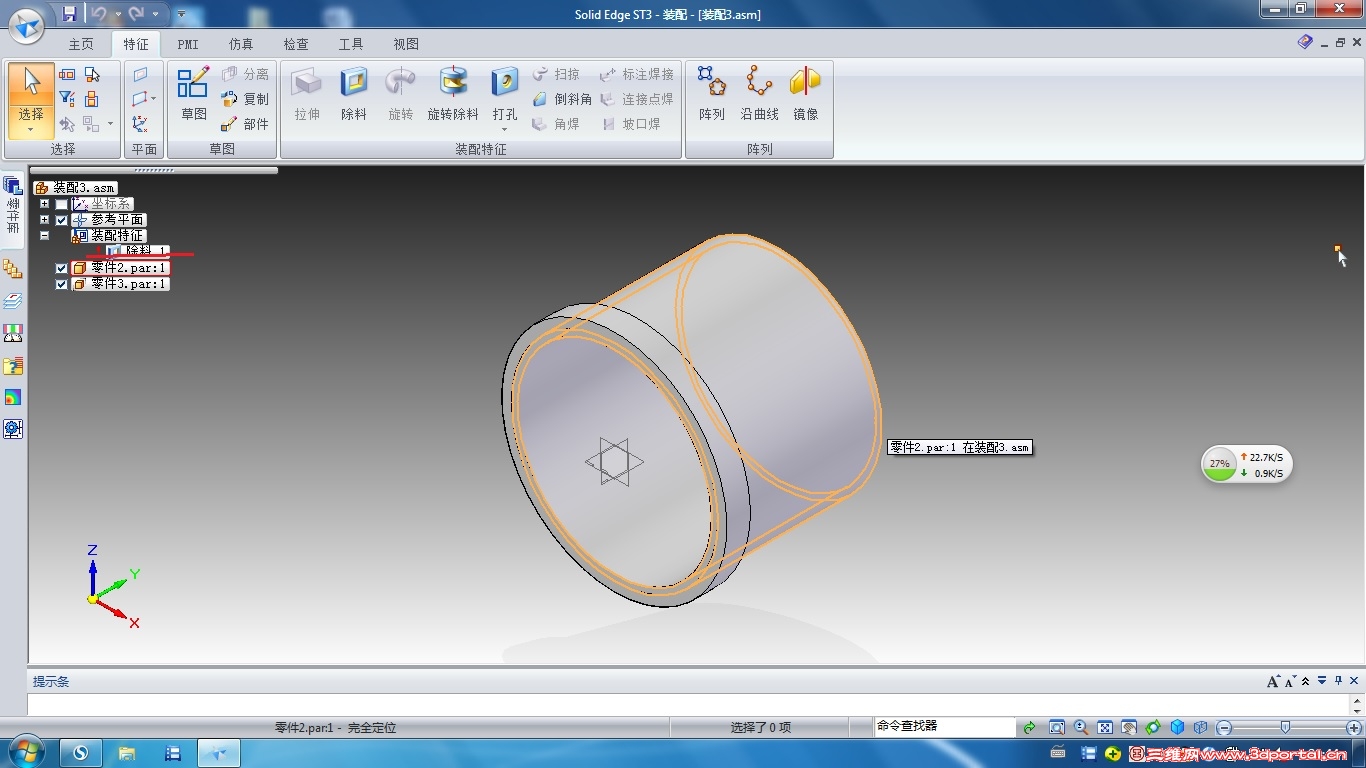
Task: Click the 倒斜角 chamfer button
Action: 561,99
